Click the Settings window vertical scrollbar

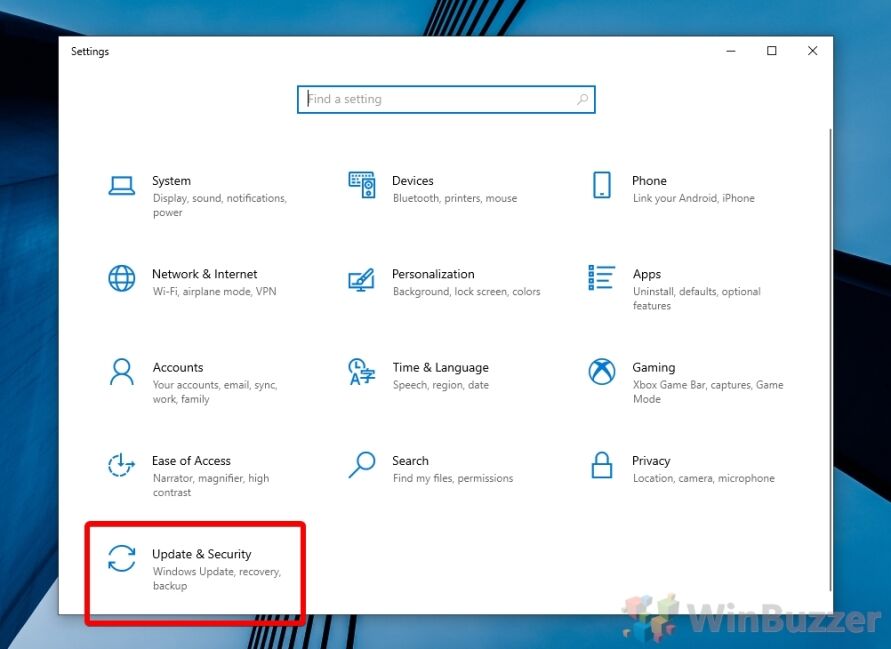click(830, 360)
